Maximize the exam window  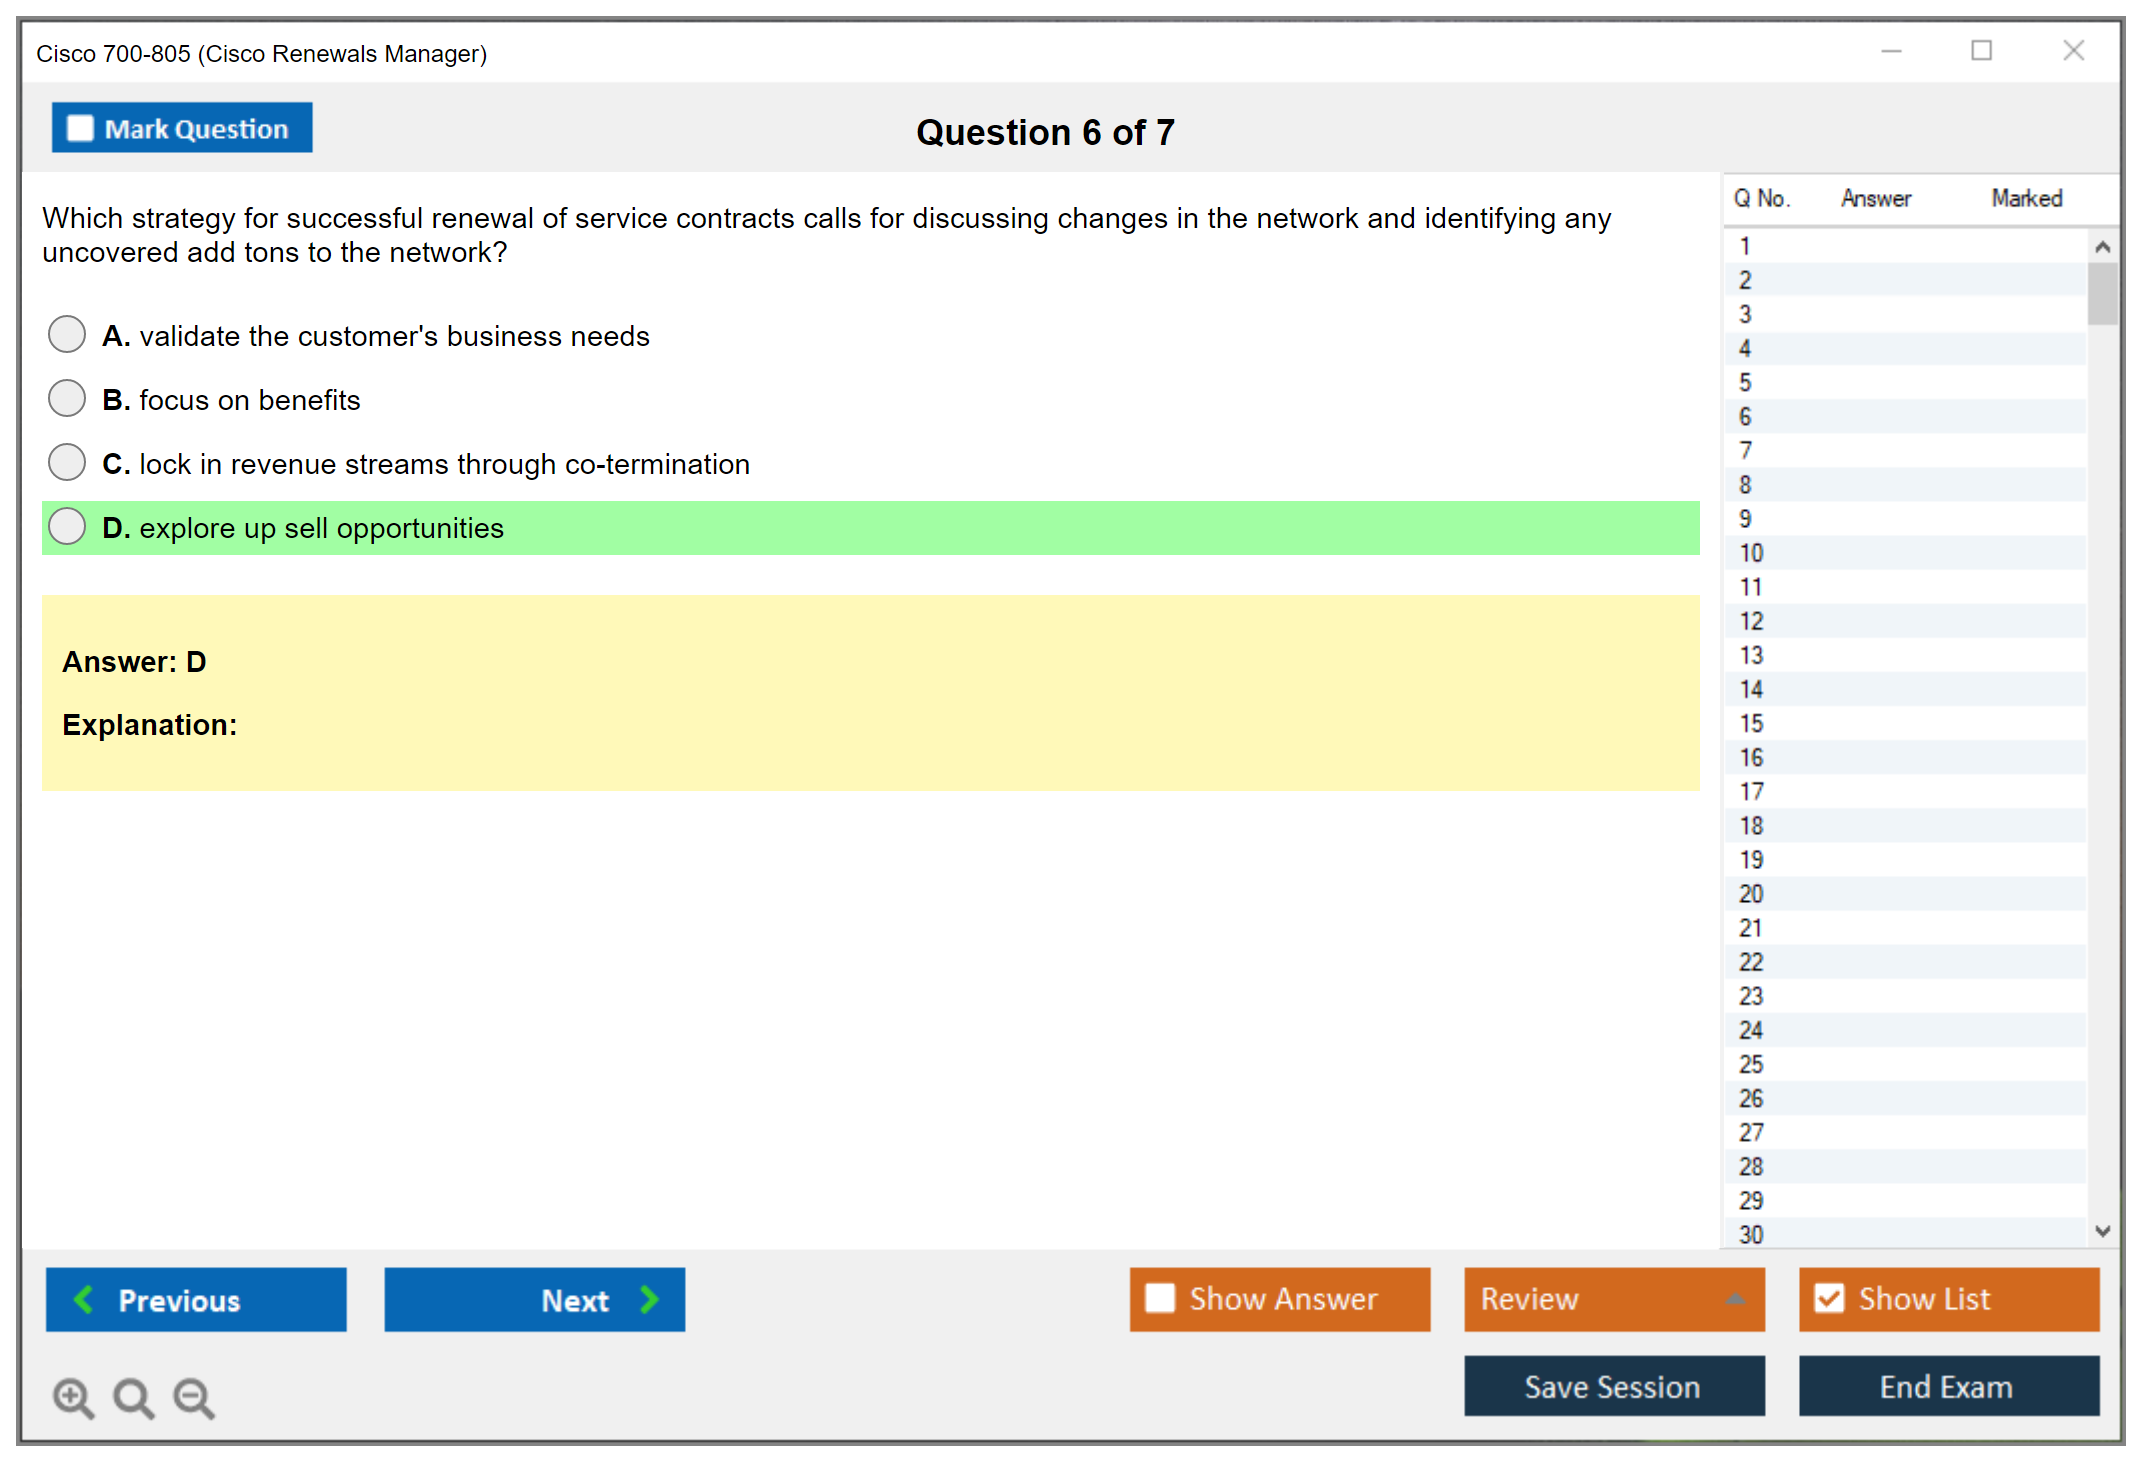[x=1981, y=51]
